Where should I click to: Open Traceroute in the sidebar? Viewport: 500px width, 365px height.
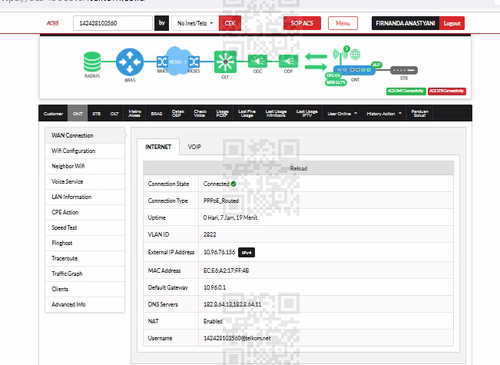click(x=85, y=258)
